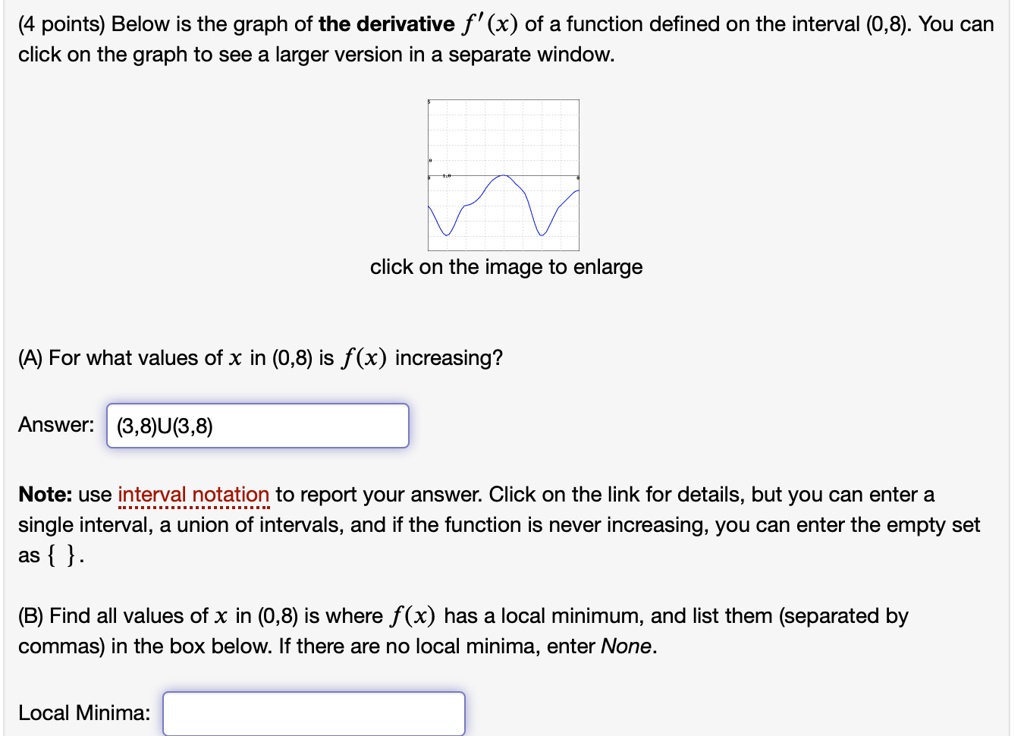1024x736 pixels.
Task: Click the answer field next to 'Answer:'
Action: coord(256,425)
